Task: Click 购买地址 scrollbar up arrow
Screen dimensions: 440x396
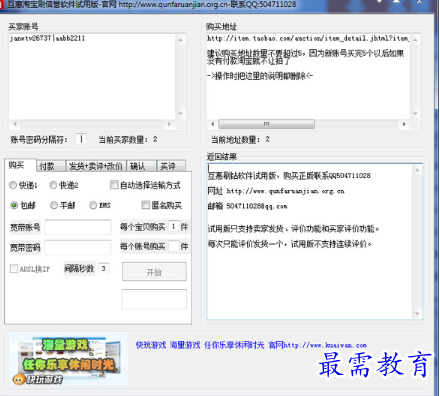Action: 415,40
